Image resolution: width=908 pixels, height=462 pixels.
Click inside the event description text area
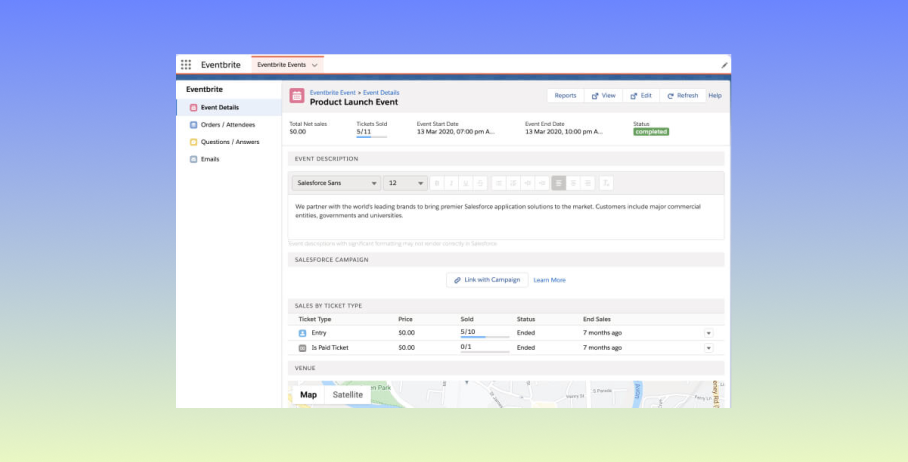[506, 217]
